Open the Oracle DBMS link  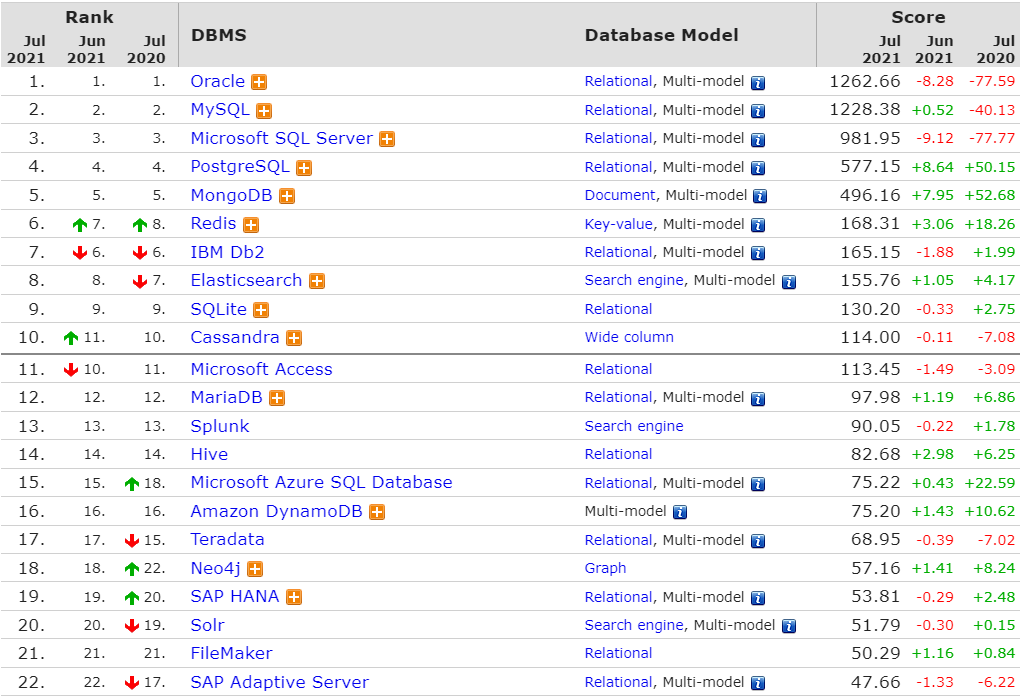point(218,81)
